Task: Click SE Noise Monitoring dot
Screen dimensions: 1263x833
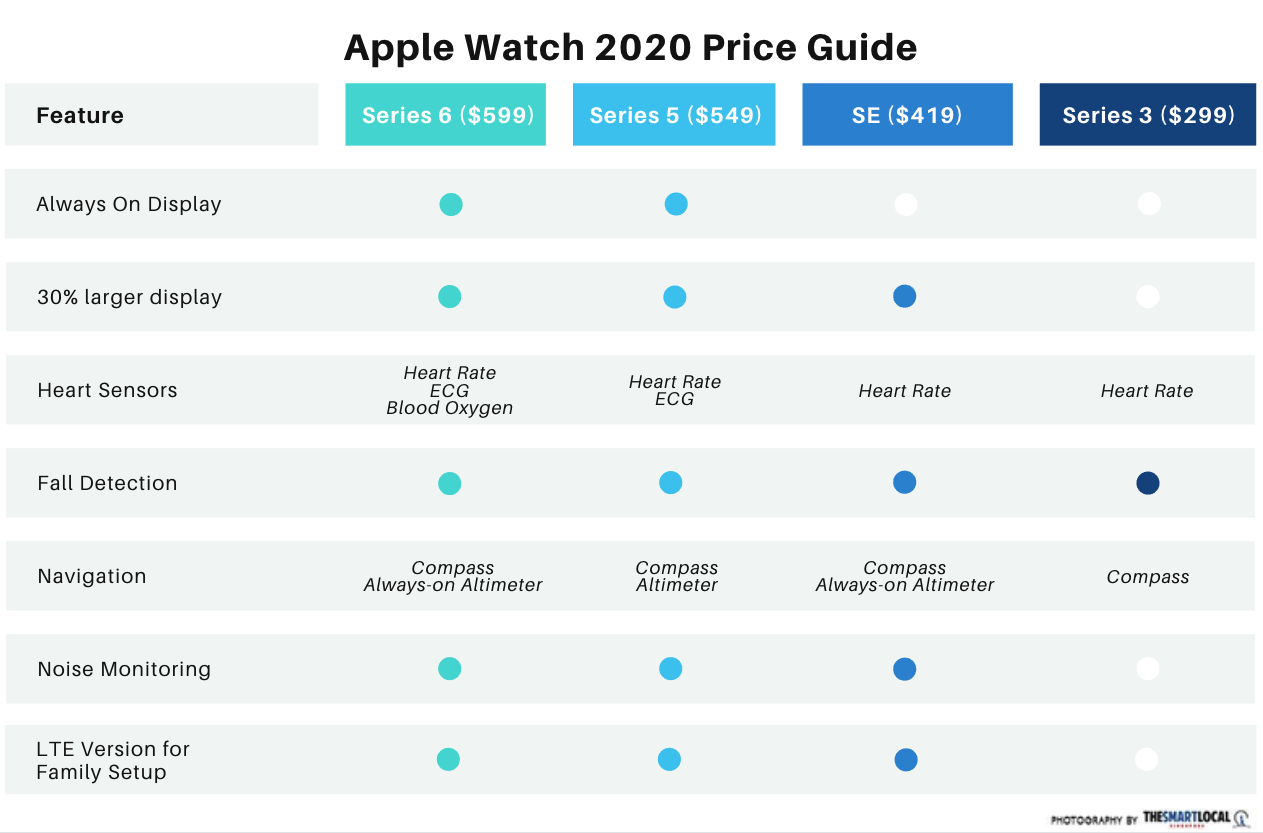Action: [x=905, y=669]
